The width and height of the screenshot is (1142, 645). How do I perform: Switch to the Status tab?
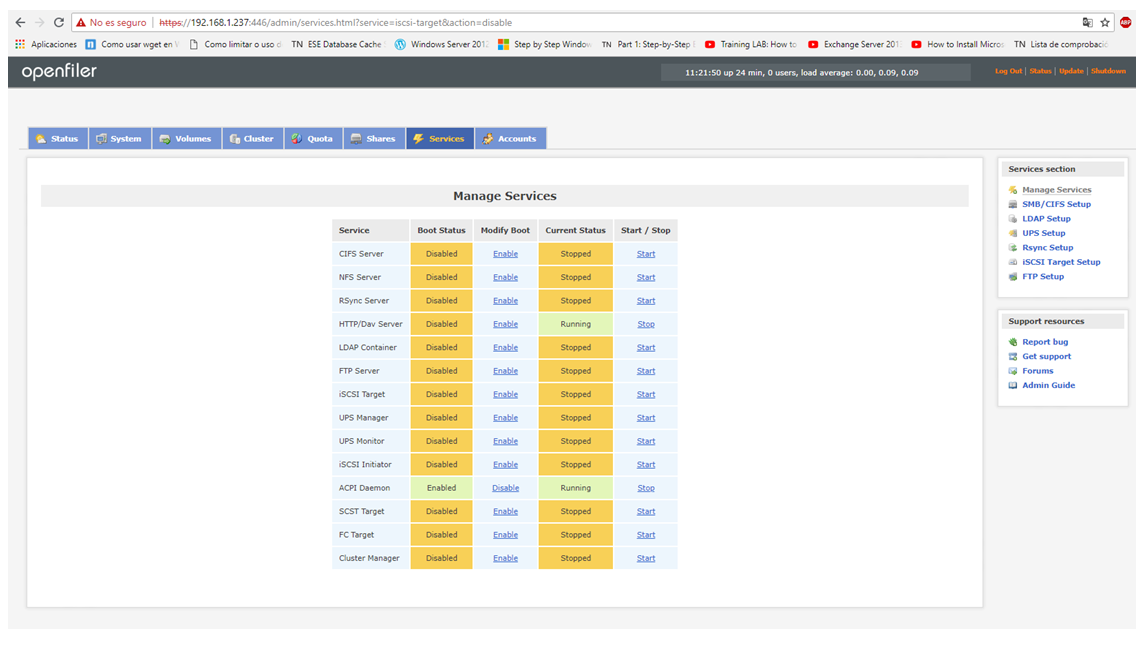[x=58, y=138]
